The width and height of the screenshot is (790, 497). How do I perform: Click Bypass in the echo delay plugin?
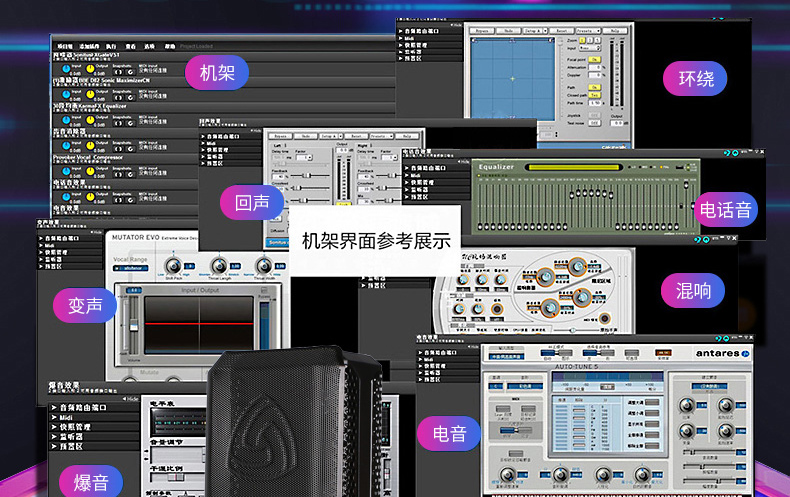pos(281,136)
